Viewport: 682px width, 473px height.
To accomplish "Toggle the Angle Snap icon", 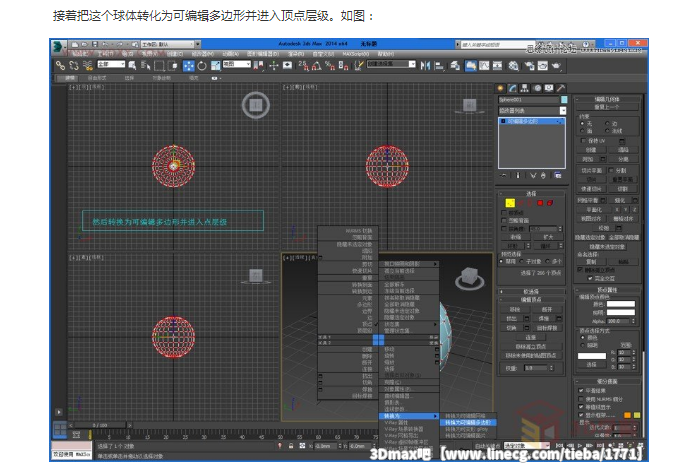I will coord(317,66).
